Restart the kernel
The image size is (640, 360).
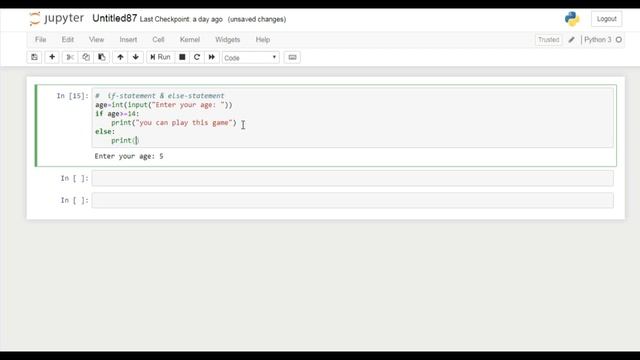[x=197, y=57]
